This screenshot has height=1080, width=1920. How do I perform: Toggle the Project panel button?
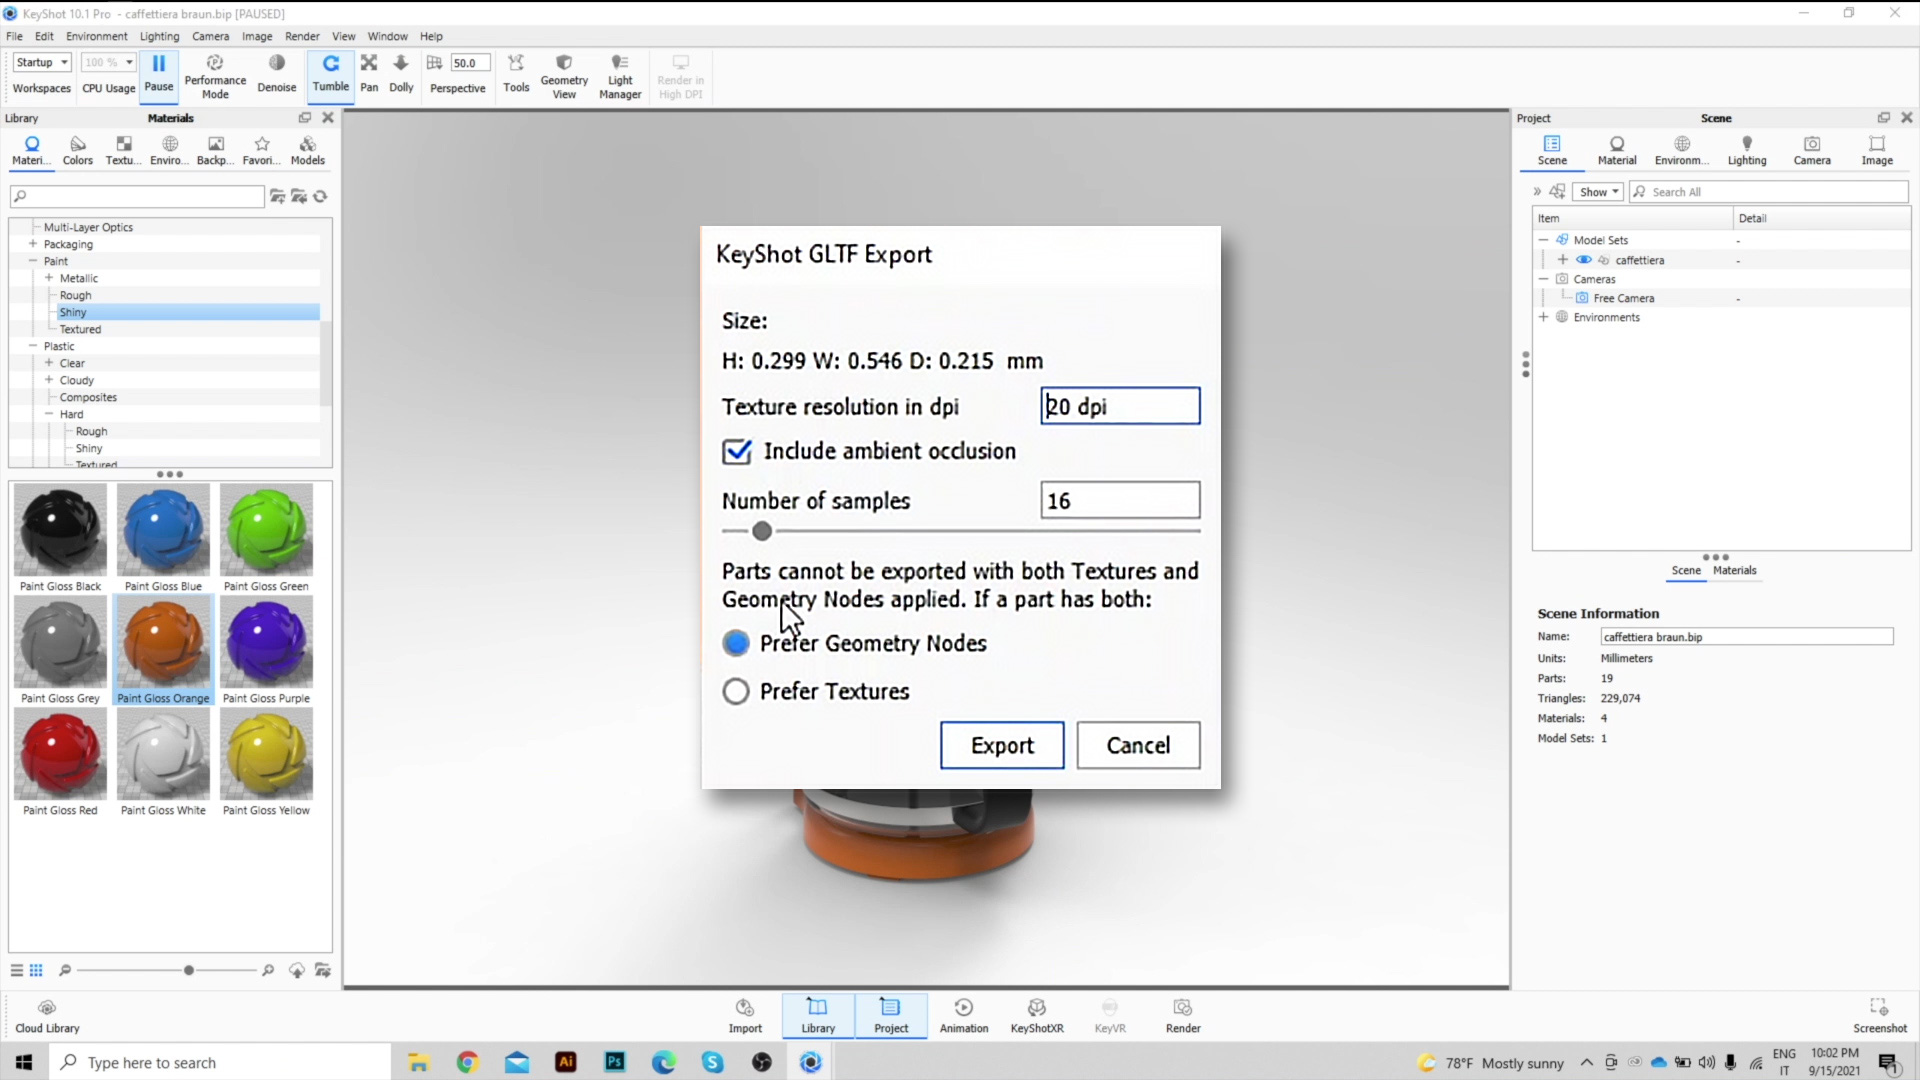tap(891, 1015)
